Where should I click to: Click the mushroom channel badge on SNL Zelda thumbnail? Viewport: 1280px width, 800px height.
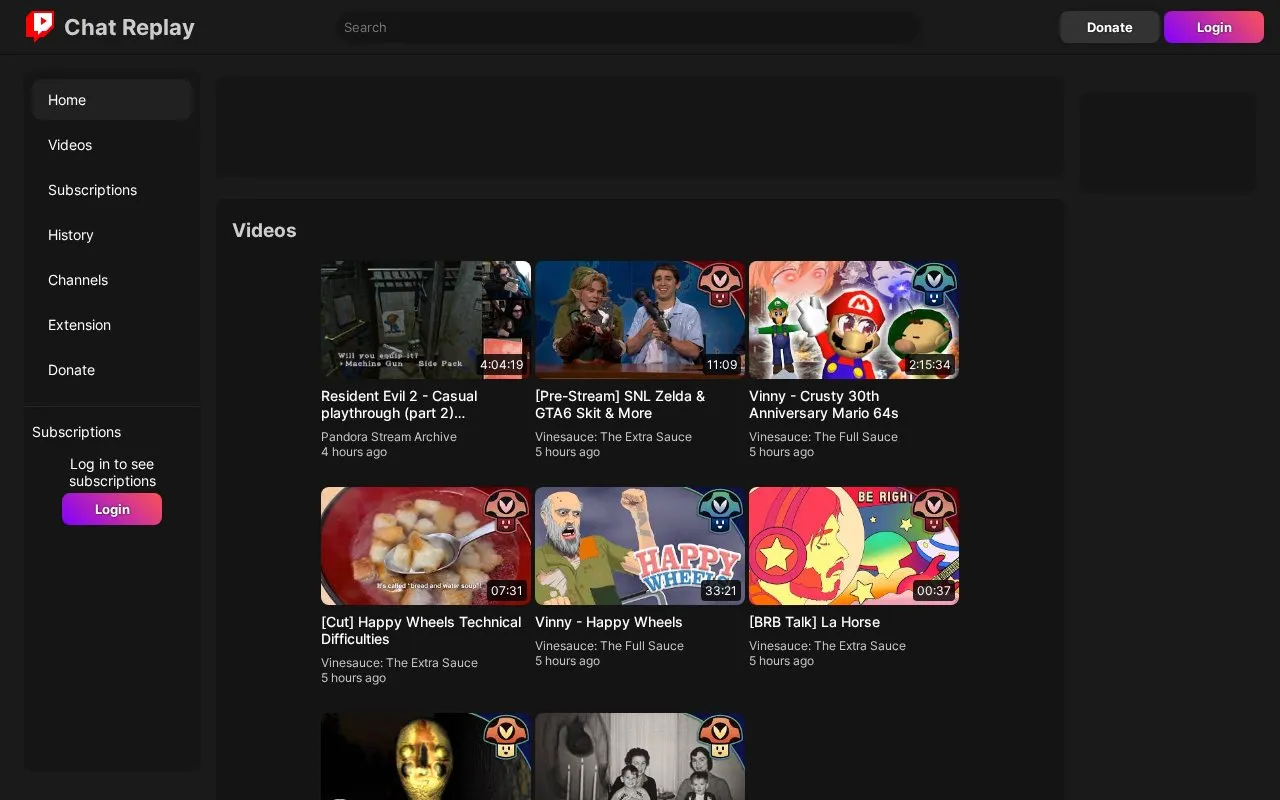click(720, 285)
